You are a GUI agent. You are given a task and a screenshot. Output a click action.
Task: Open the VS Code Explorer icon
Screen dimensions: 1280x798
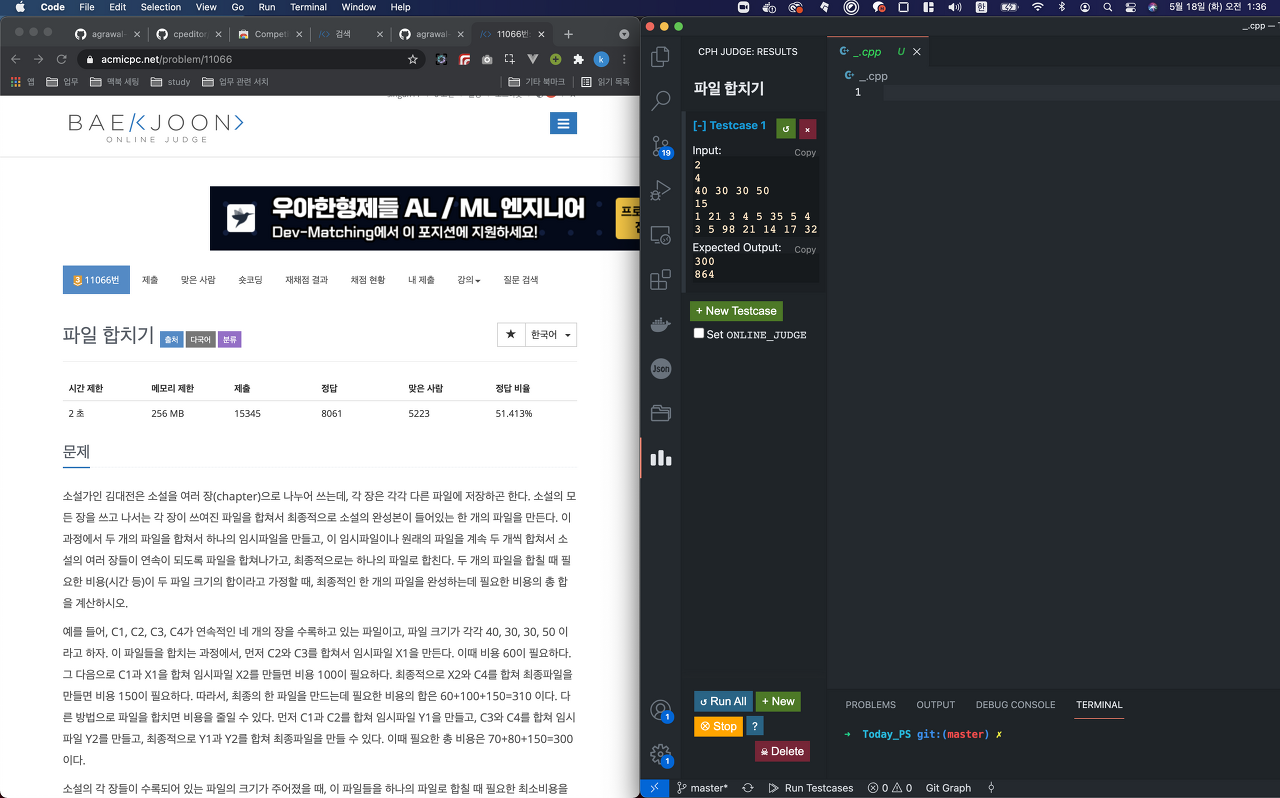pos(660,56)
